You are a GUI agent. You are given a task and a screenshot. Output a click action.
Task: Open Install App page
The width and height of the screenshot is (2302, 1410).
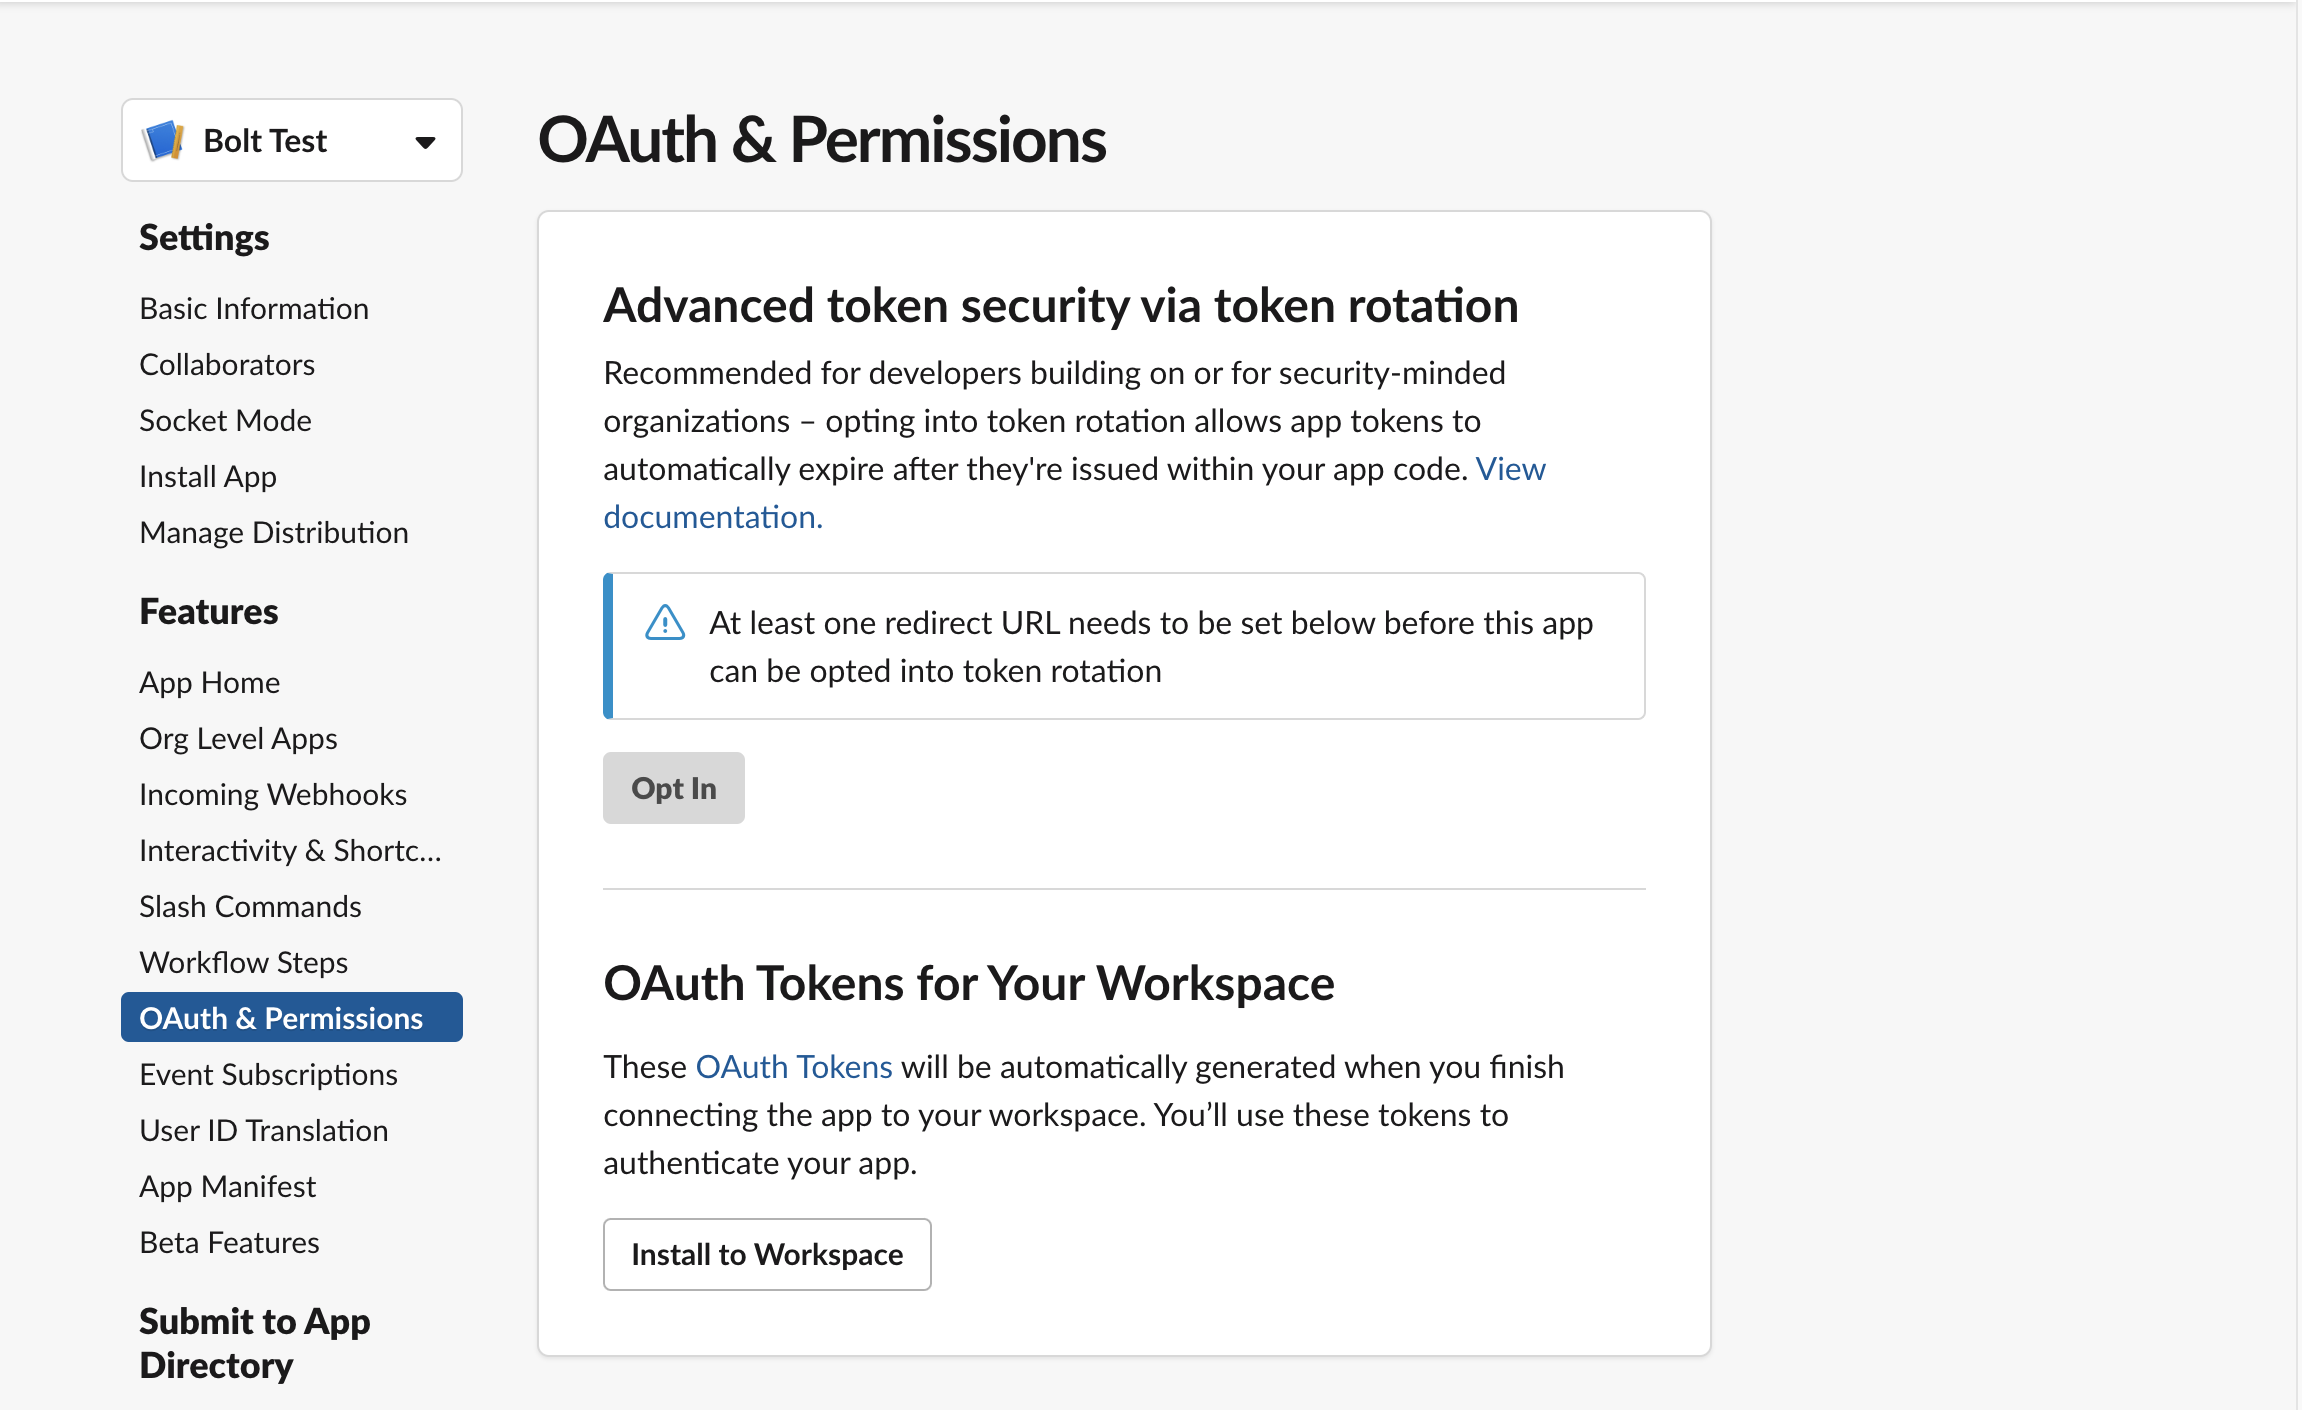[x=208, y=476]
